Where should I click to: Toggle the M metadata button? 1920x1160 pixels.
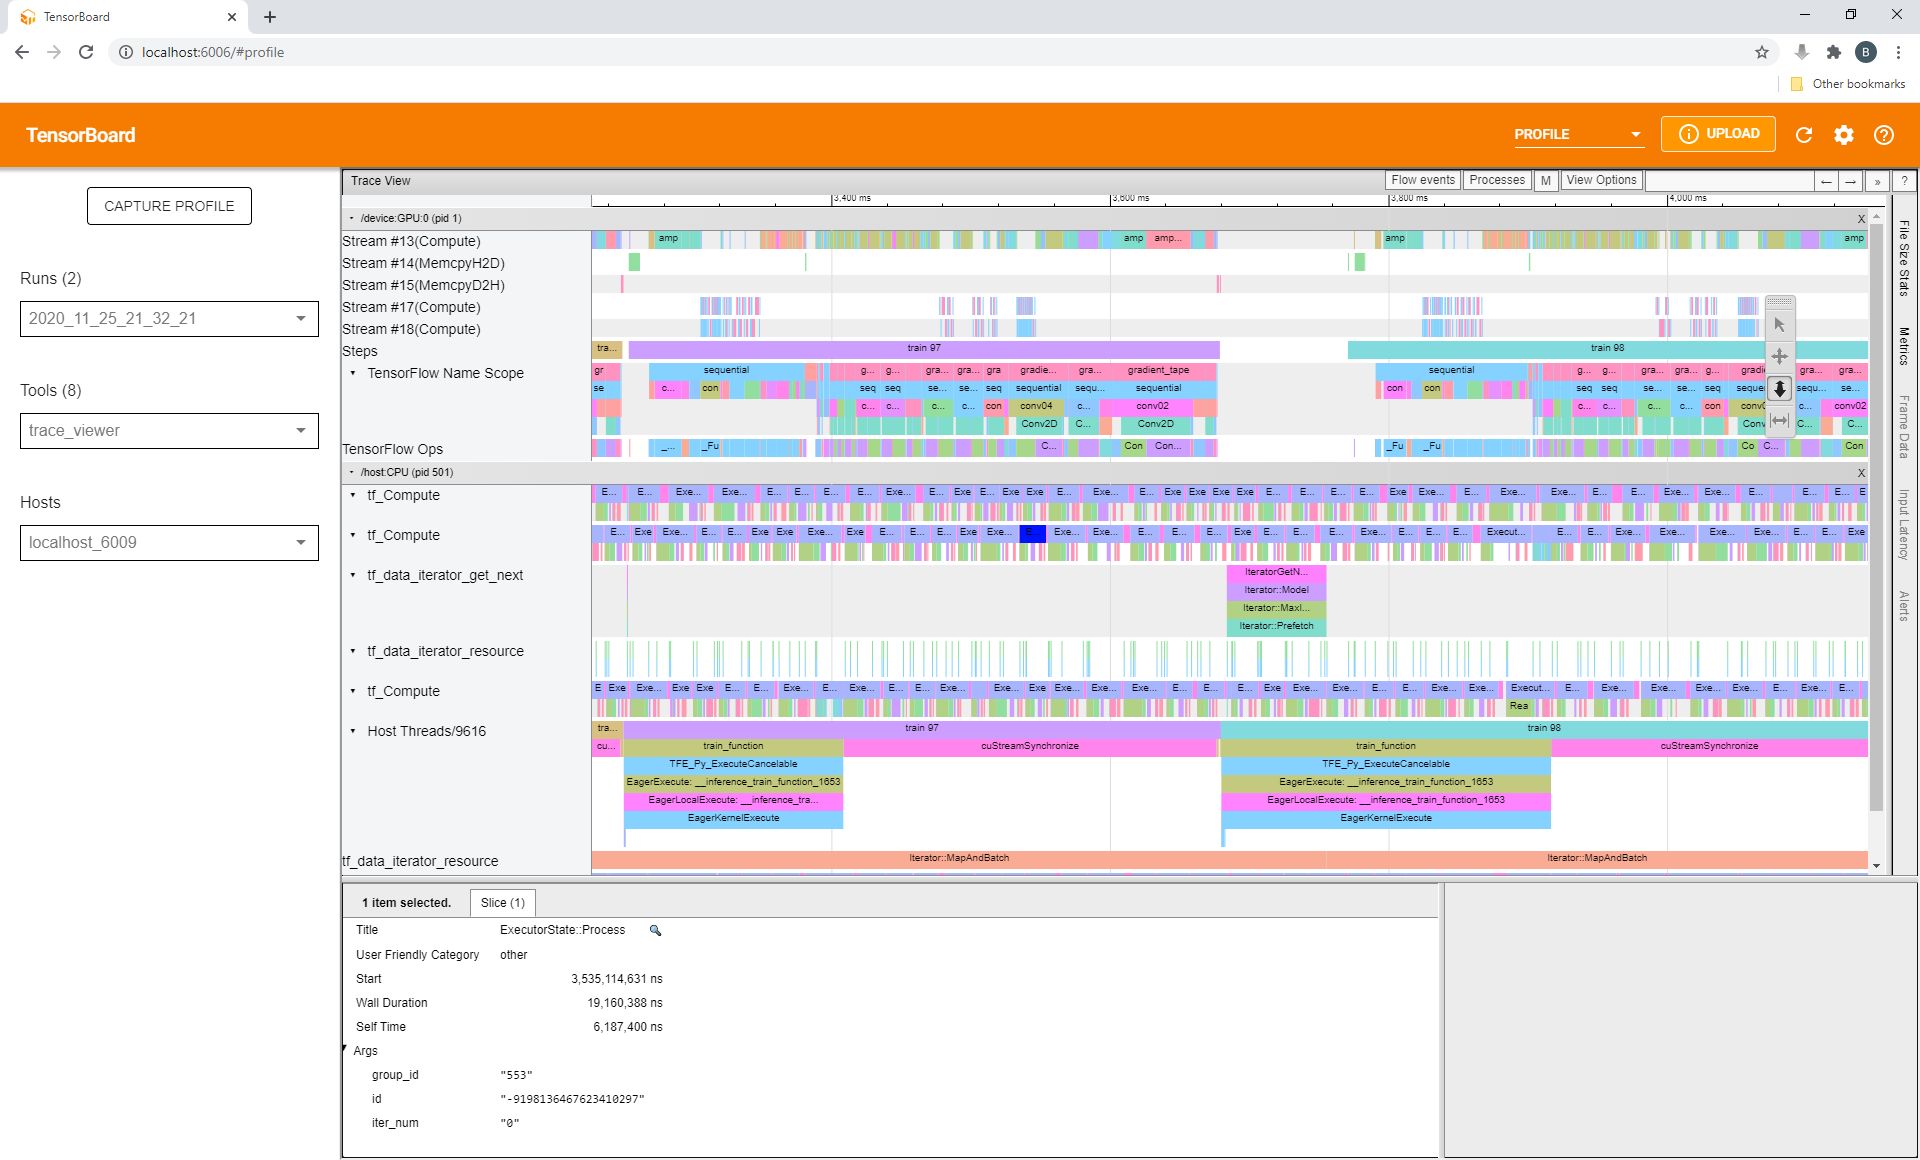pos(1545,181)
